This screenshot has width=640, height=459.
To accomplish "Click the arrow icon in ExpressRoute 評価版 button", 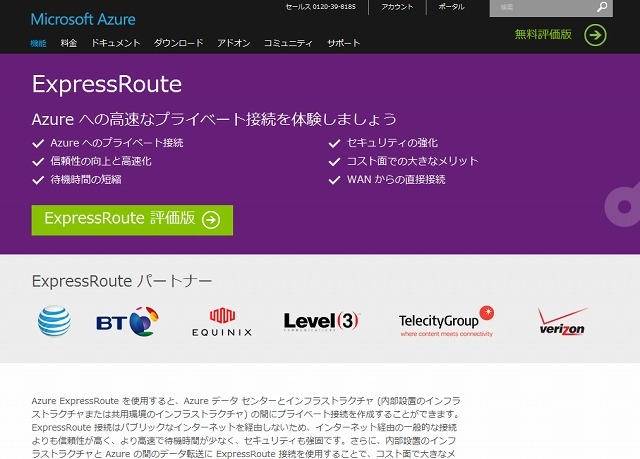I will pyautogui.click(x=211, y=220).
